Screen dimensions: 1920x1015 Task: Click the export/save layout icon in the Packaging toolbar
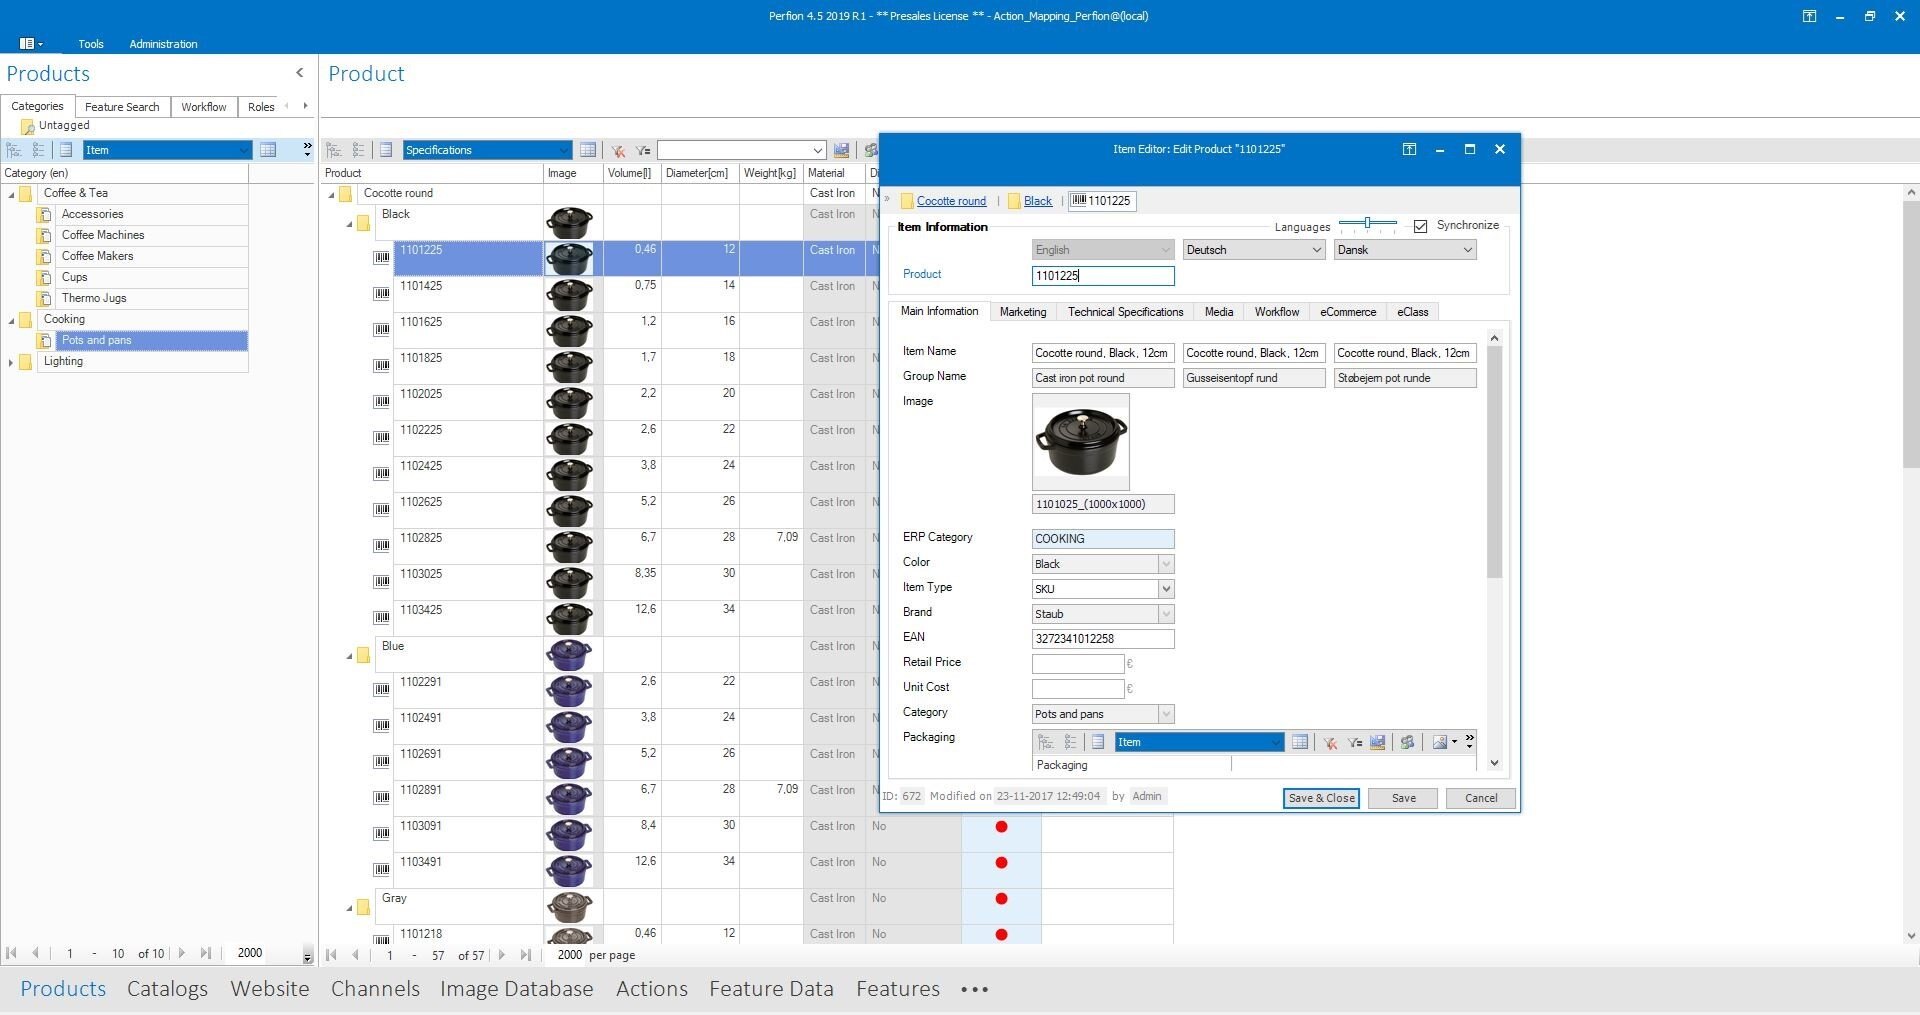point(1377,743)
